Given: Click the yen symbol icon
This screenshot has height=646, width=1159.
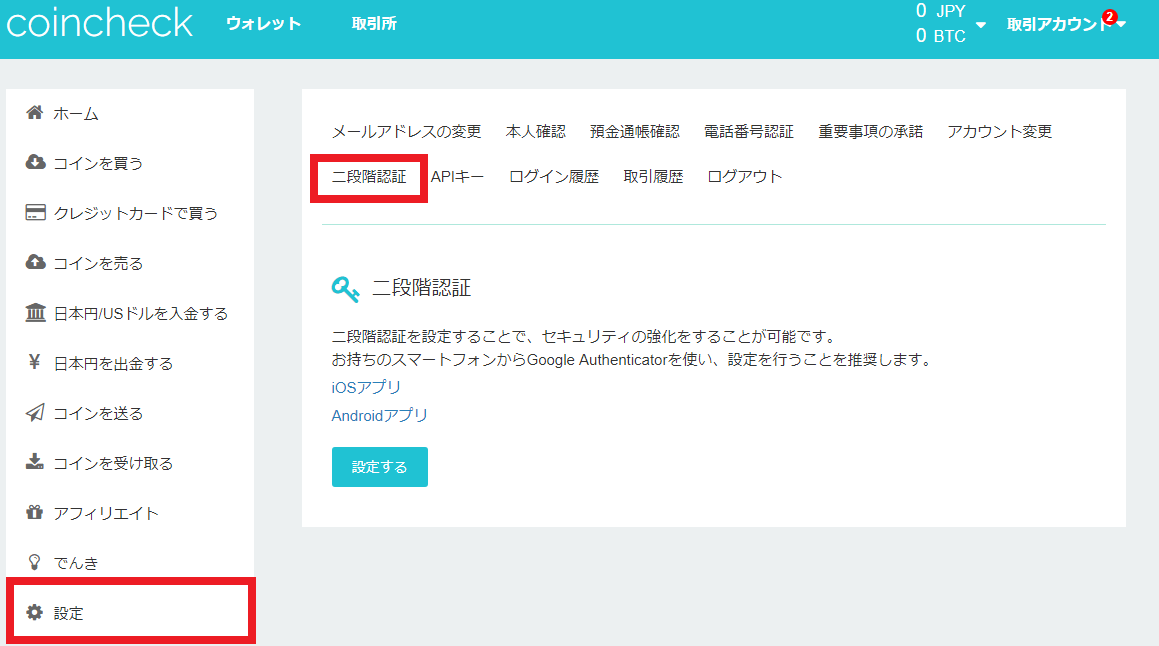Looking at the screenshot, I should [x=34, y=362].
